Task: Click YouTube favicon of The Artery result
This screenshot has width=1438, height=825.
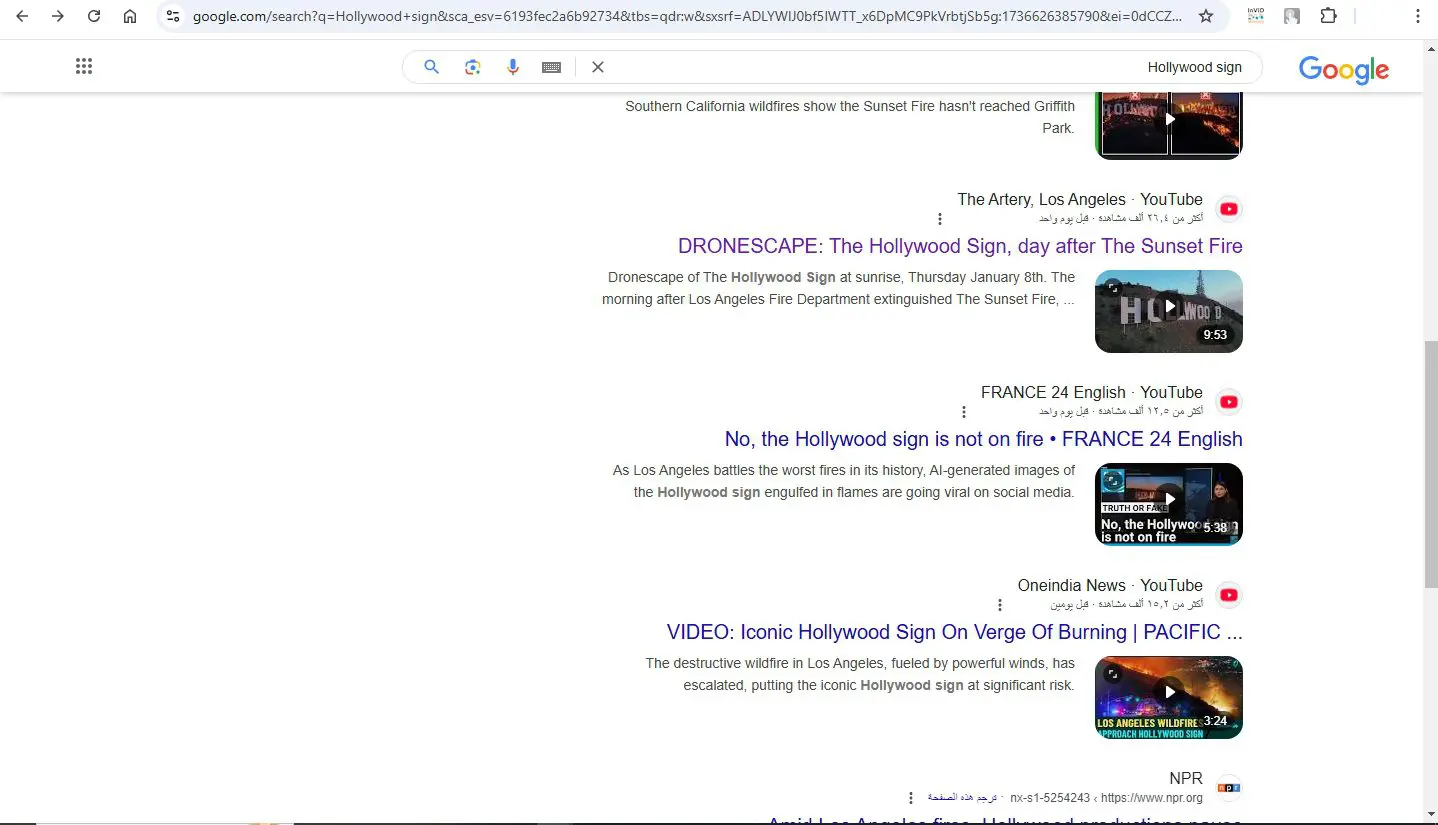Action: (x=1229, y=209)
